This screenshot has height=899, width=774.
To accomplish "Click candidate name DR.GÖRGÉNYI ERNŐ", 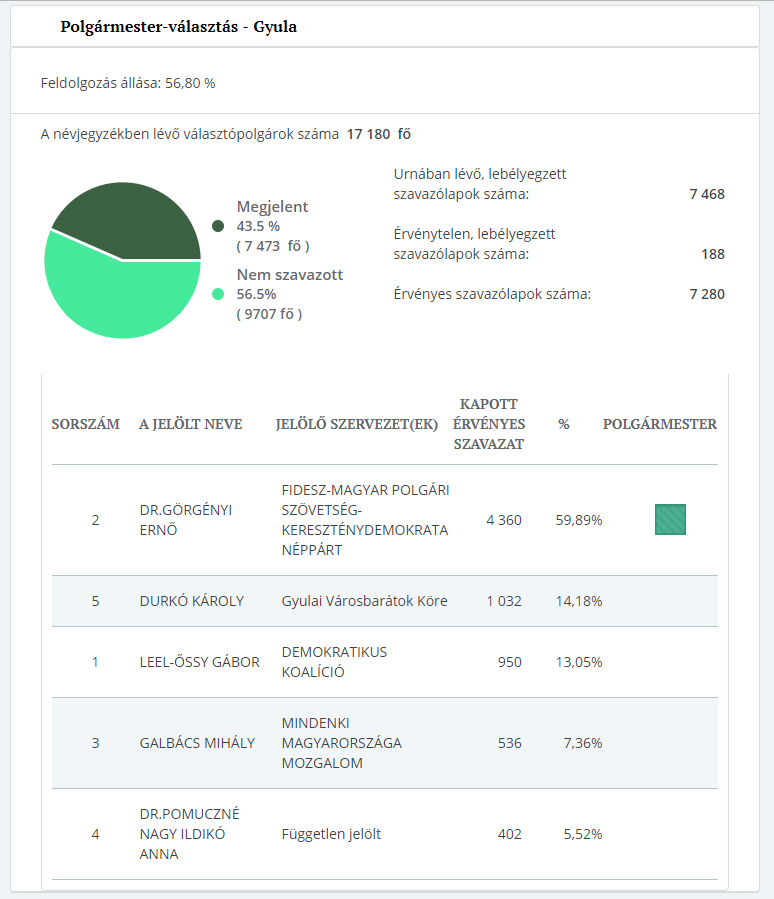I will (186, 520).
